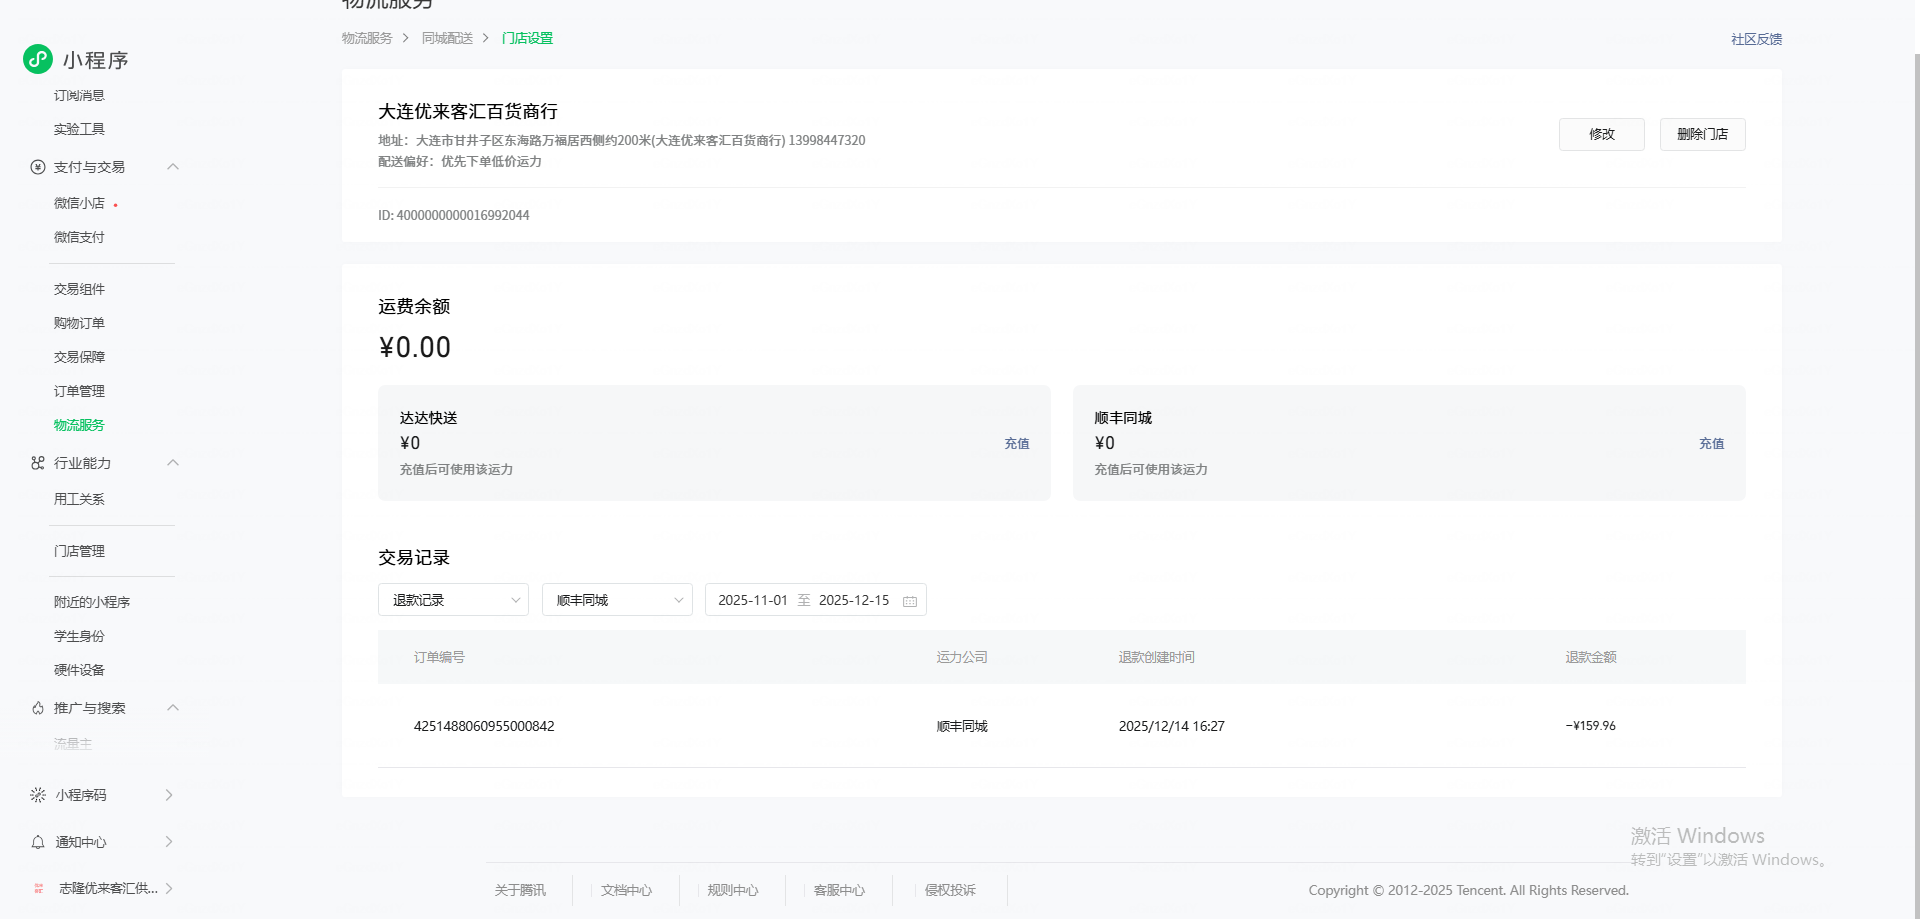
Task: Collapse the 支付与交易 section chevron
Action: tap(173, 167)
